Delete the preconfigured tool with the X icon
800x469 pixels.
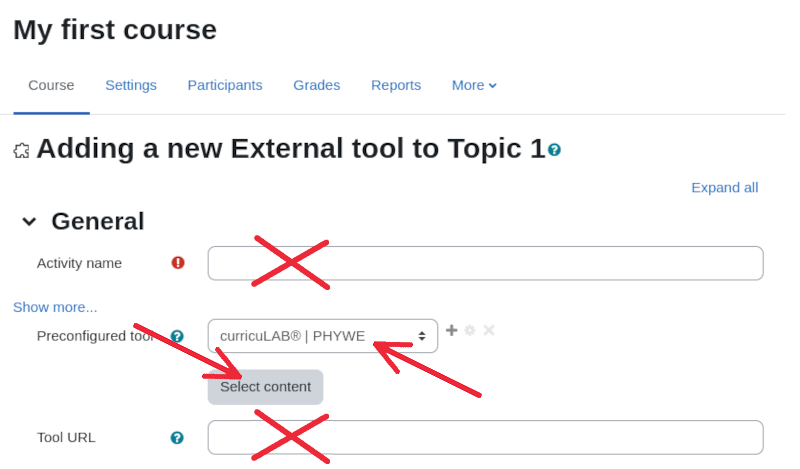tap(489, 330)
